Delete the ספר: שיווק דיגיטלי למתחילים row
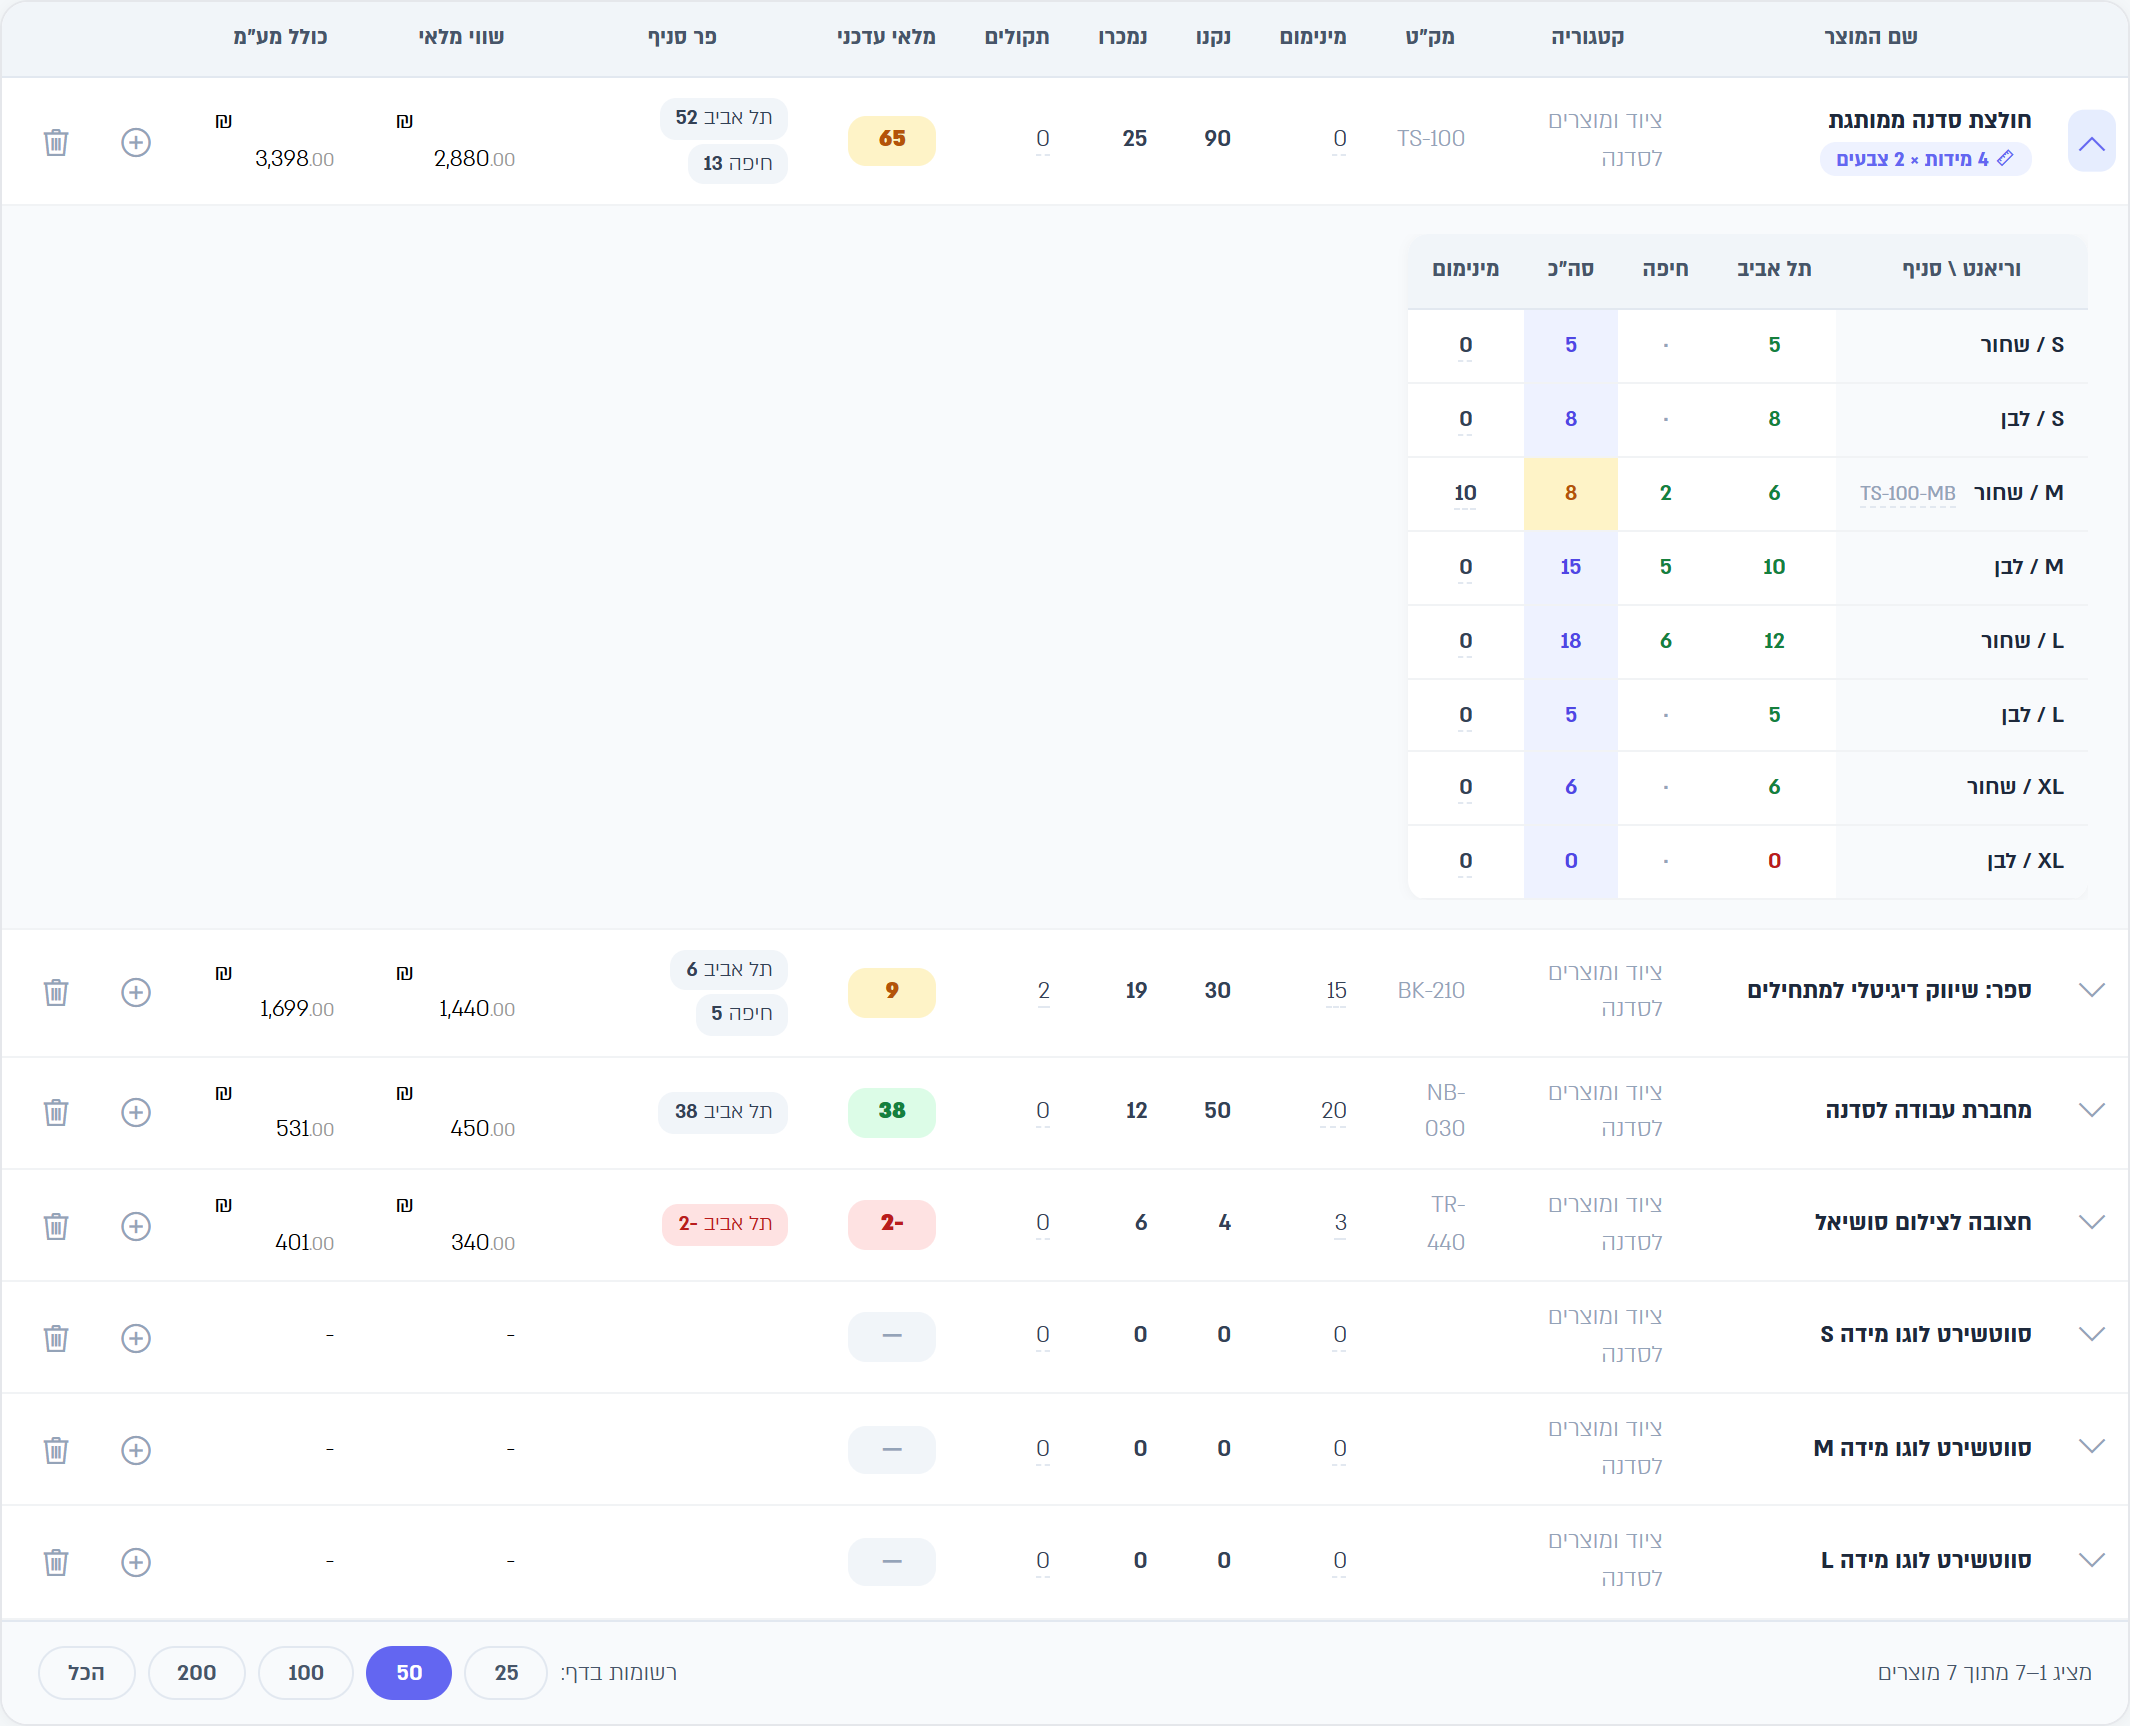2130x1726 pixels. pos(56,992)
